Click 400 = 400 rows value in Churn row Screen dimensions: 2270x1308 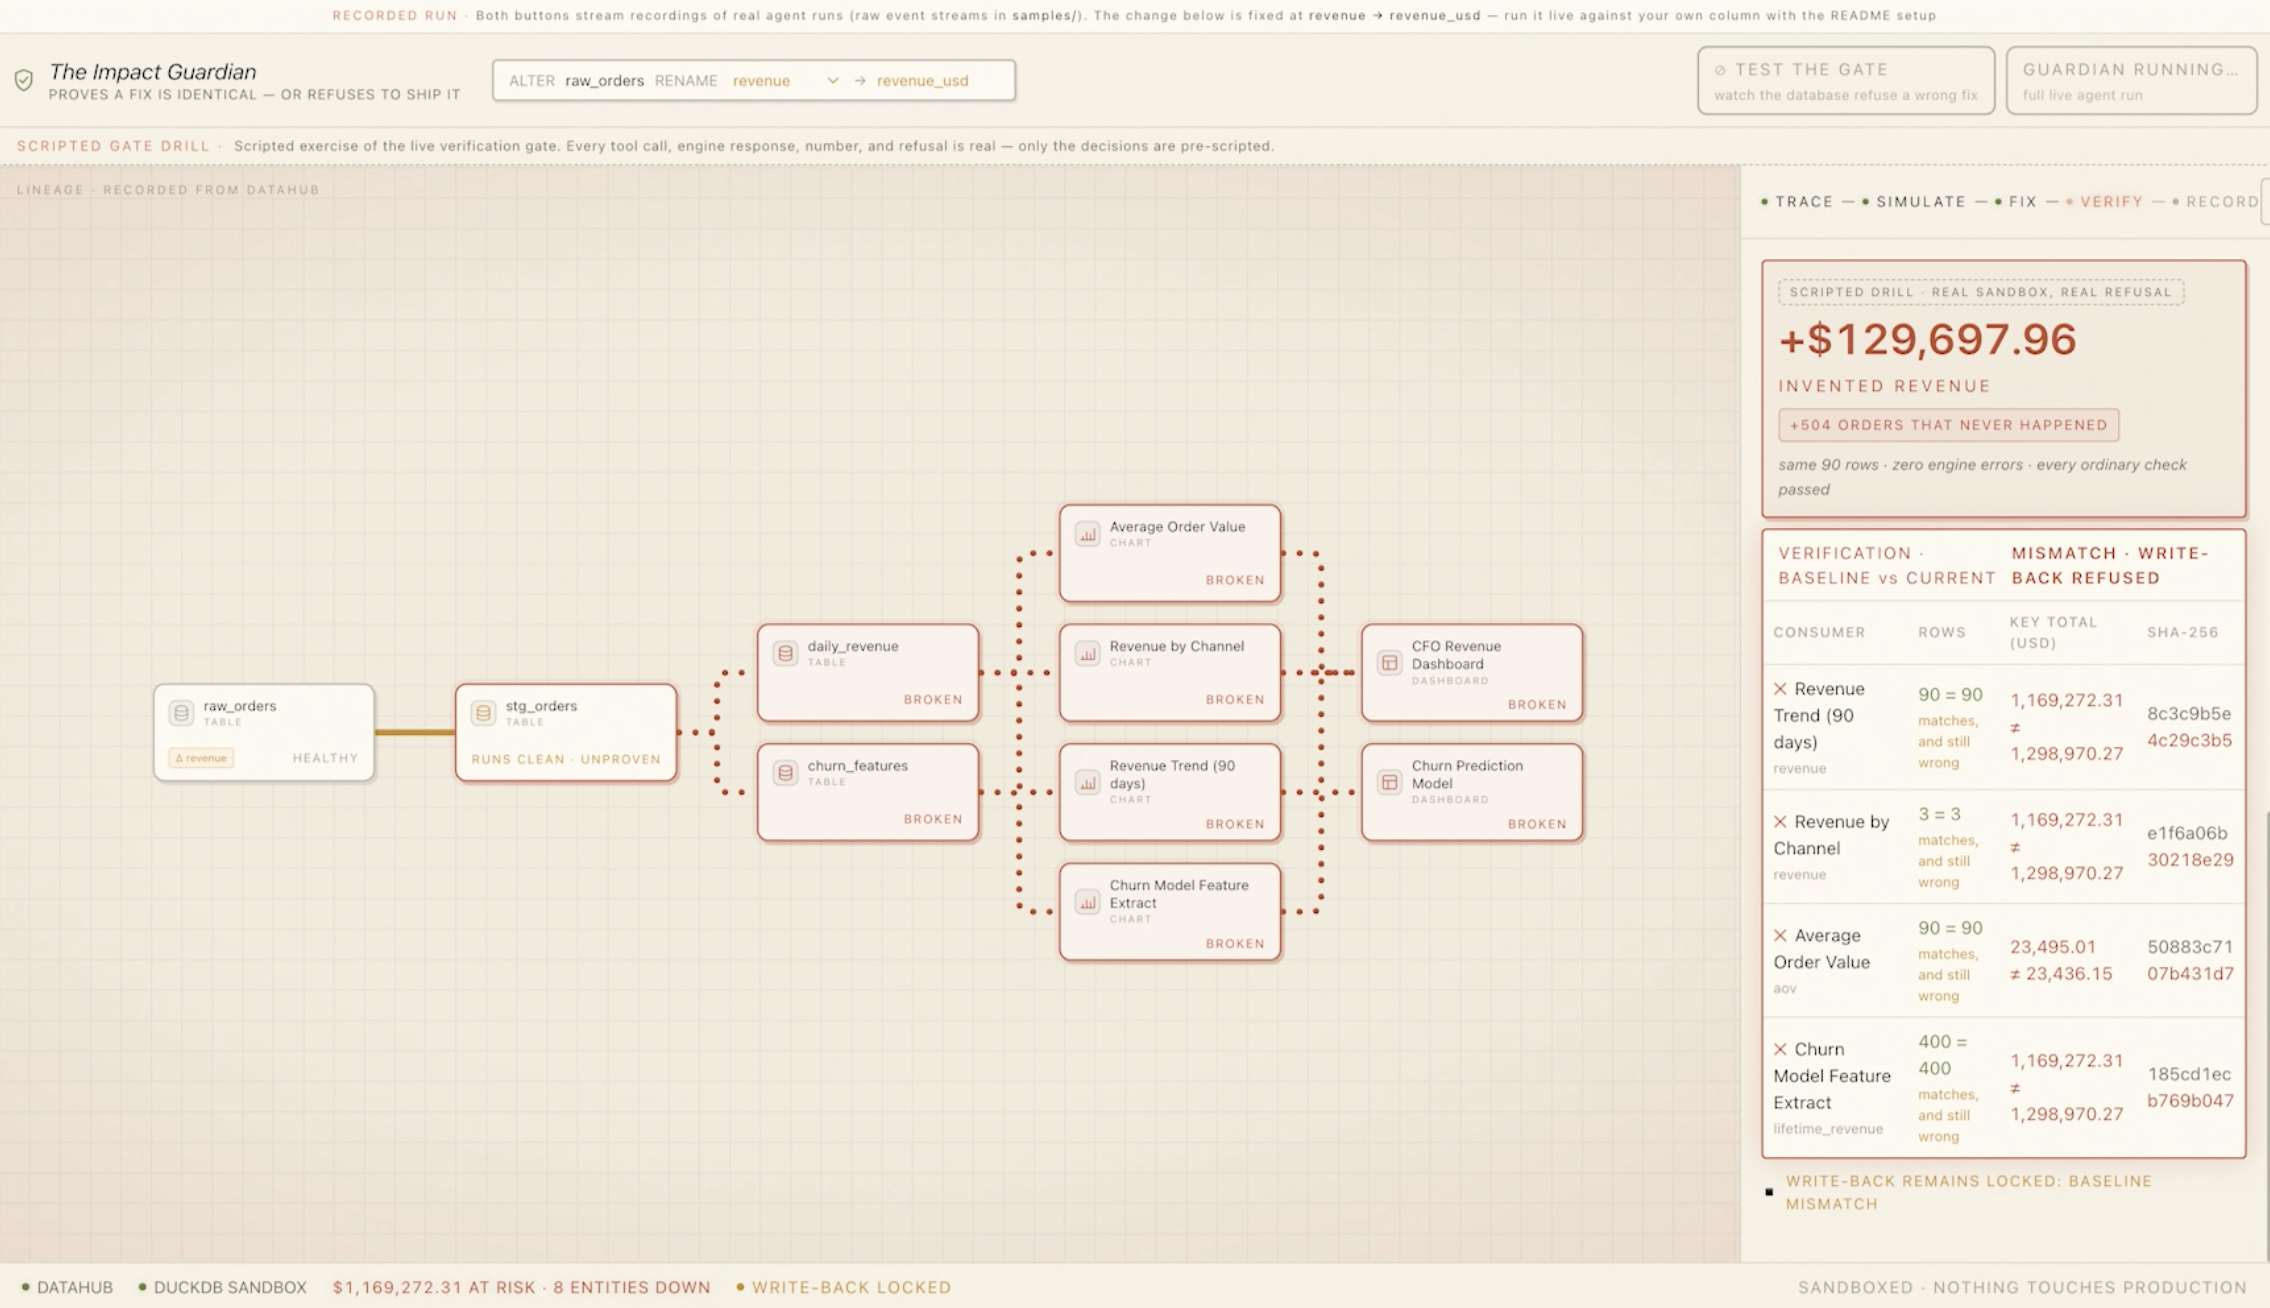(x=1942, y=1055)
